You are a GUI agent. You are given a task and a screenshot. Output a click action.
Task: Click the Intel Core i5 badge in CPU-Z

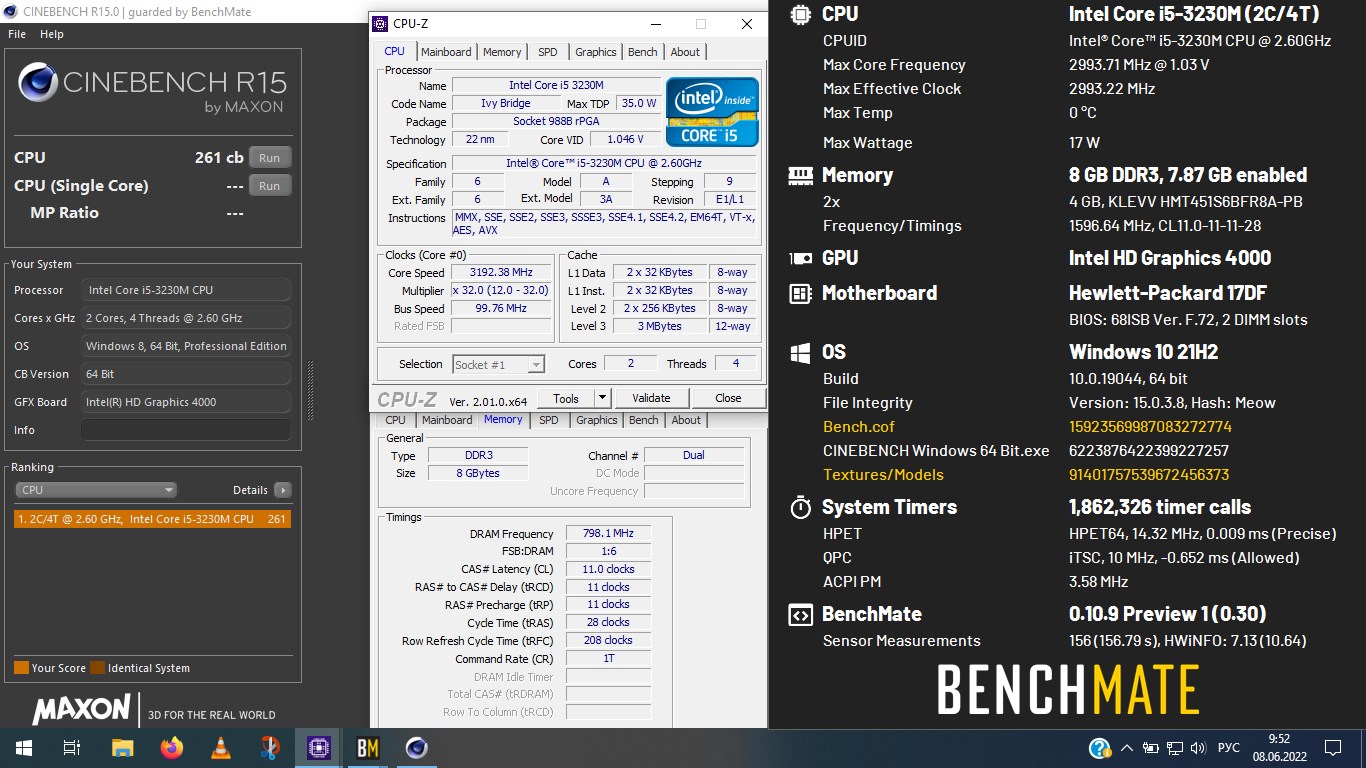pyautogui.click(x=712, y=111)
